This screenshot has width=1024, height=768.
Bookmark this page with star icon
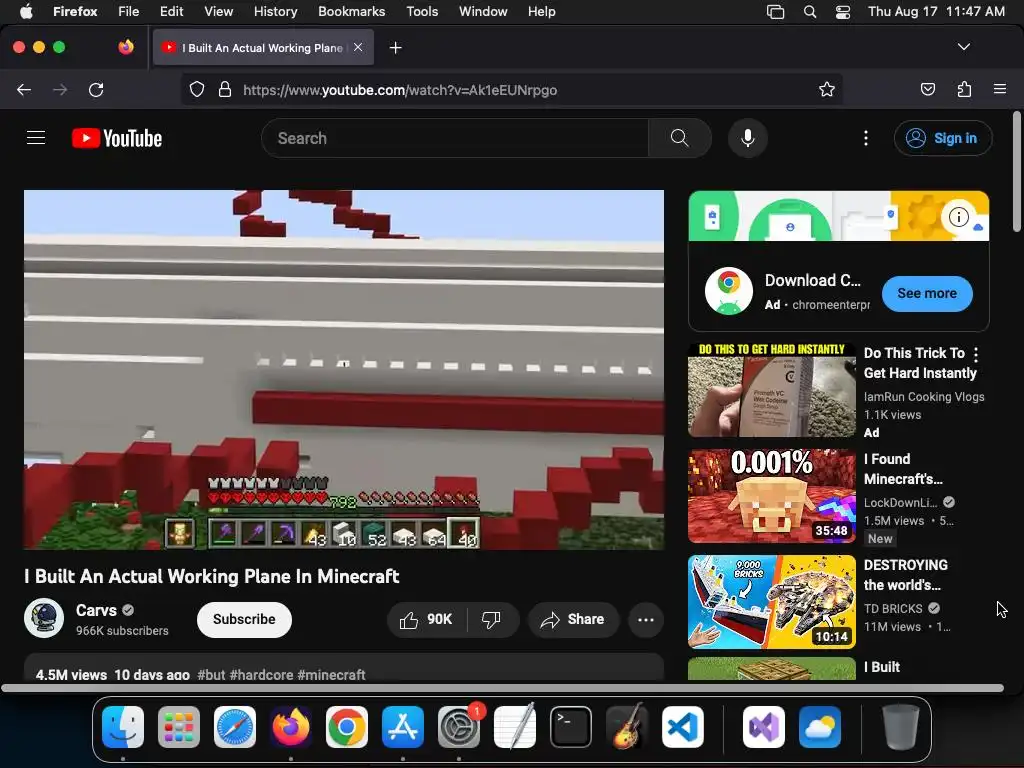827,89
